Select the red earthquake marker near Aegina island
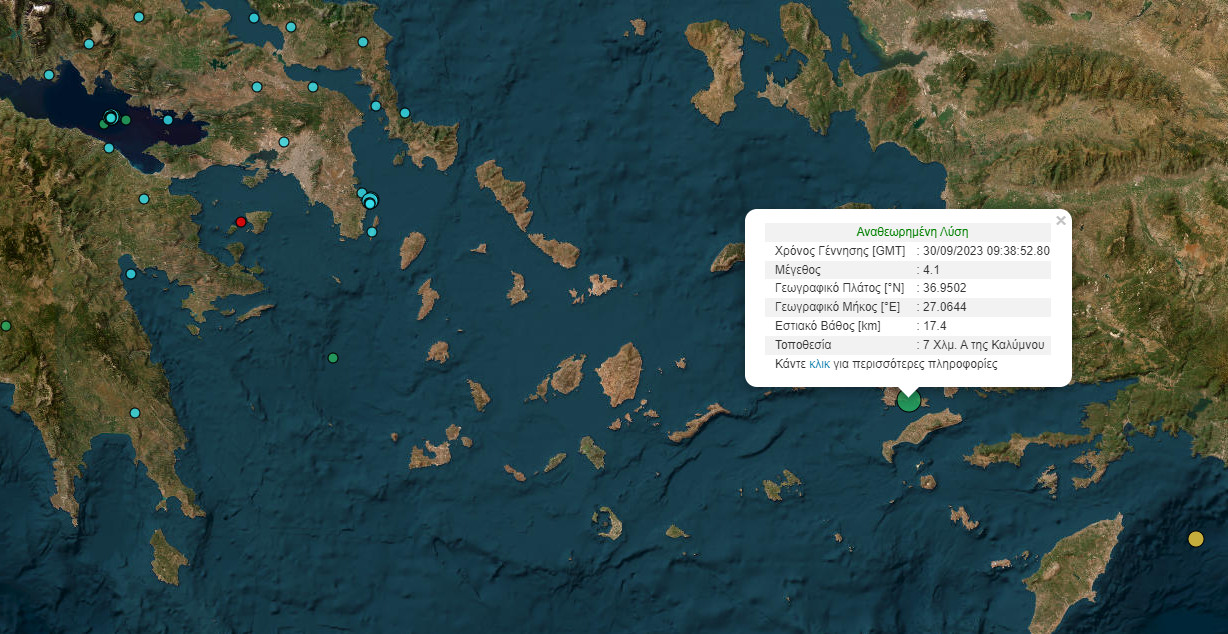Screen dimensions: 1228x634 pos(240,221)
